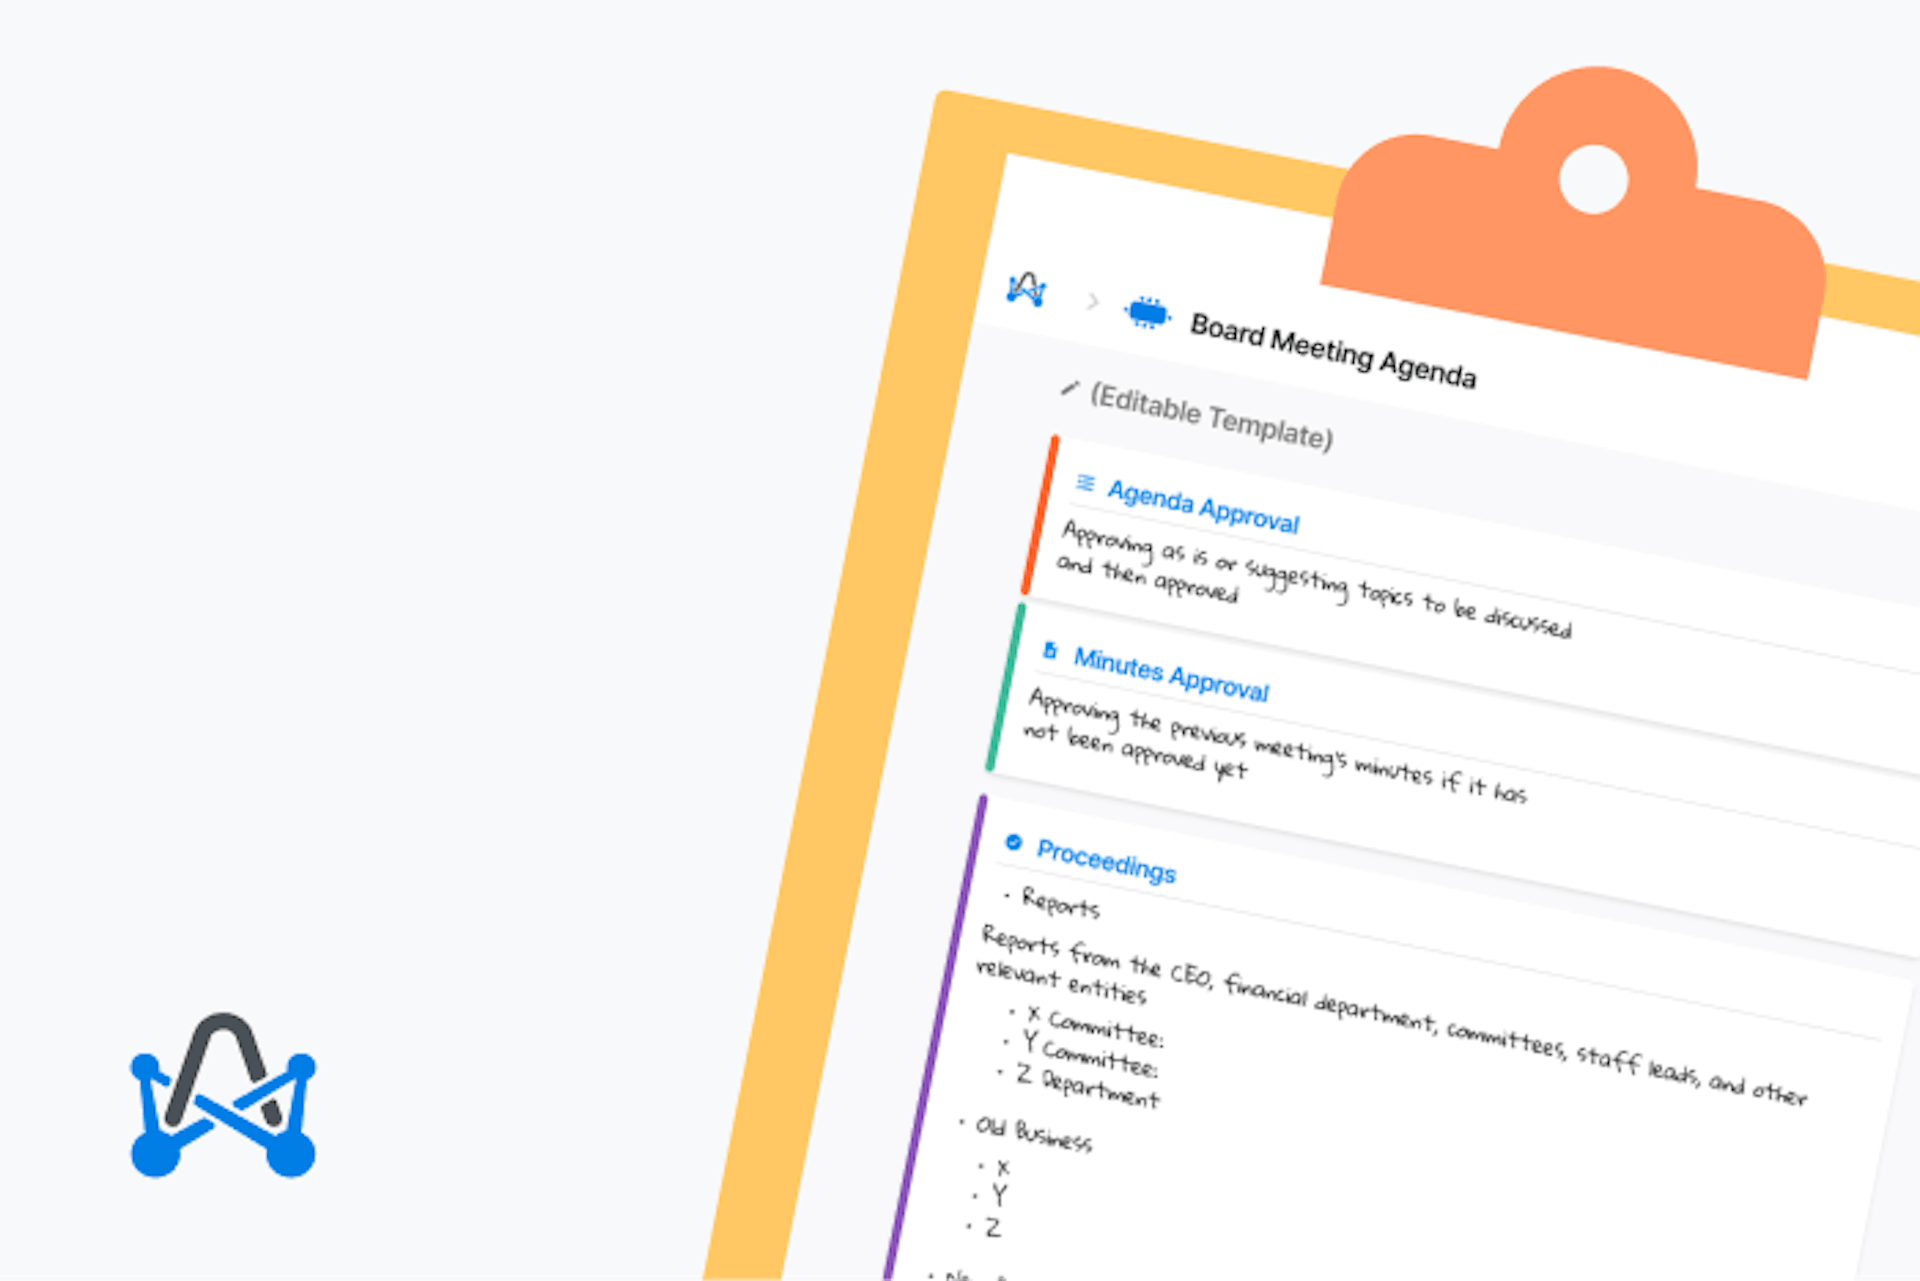Image resolution: width=1920 pixels, height=1281 pixels.
Task: Click the breadcrumb chevron arrow
Action: [1093, 301]
